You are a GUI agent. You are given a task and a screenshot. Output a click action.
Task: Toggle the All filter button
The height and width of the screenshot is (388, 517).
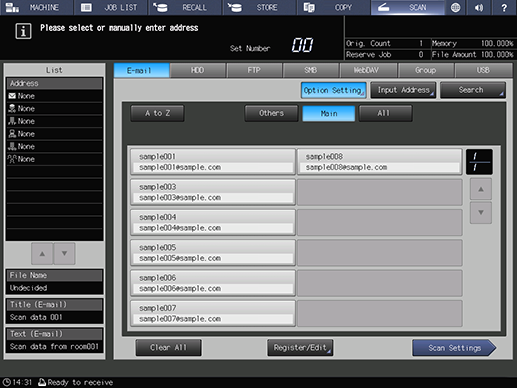click(x=385, y=113)
